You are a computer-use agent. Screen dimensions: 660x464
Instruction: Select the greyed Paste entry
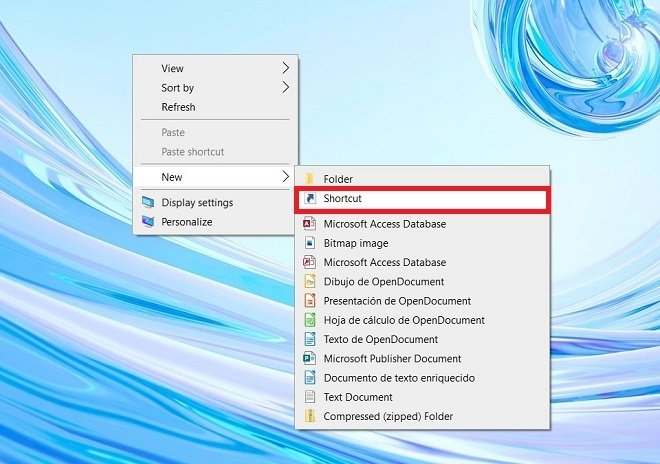tap(215, 132)
